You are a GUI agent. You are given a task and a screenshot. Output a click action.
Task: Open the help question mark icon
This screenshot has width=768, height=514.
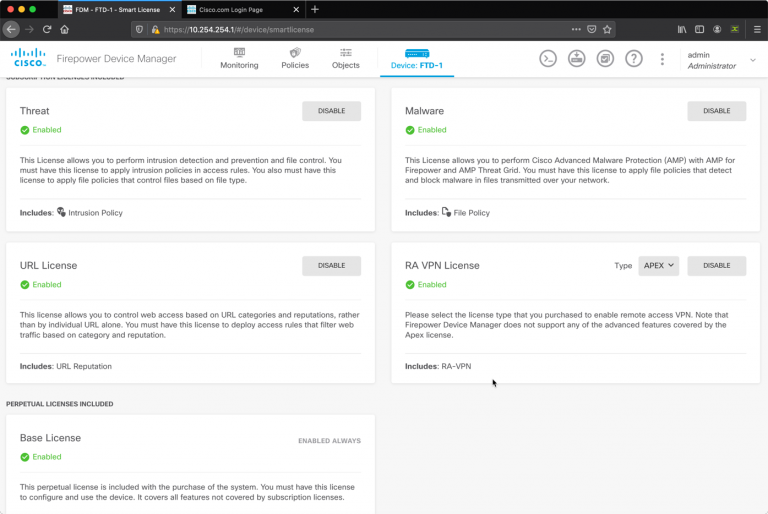[634, 59]
